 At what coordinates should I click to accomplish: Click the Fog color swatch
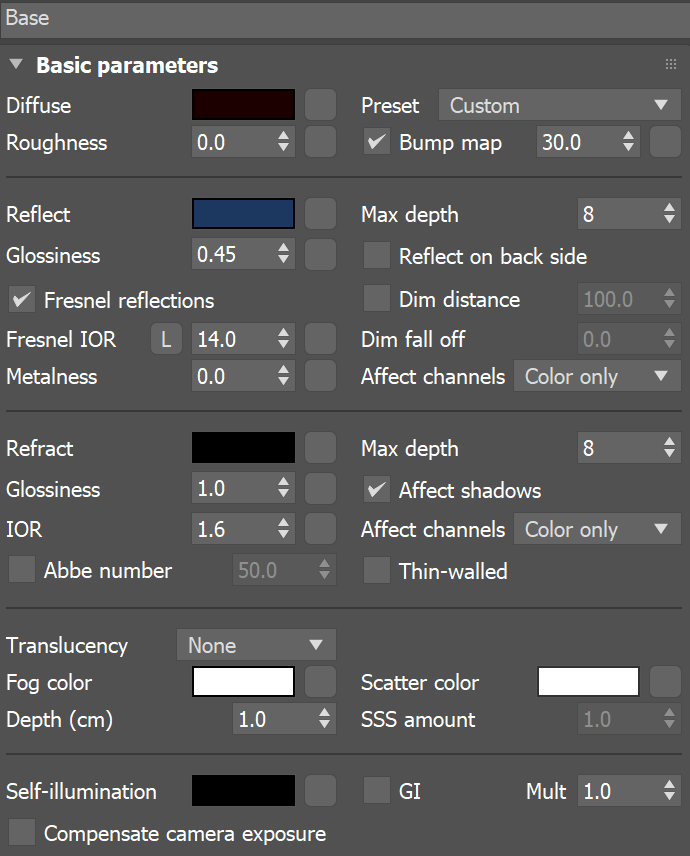click(242, 682)
